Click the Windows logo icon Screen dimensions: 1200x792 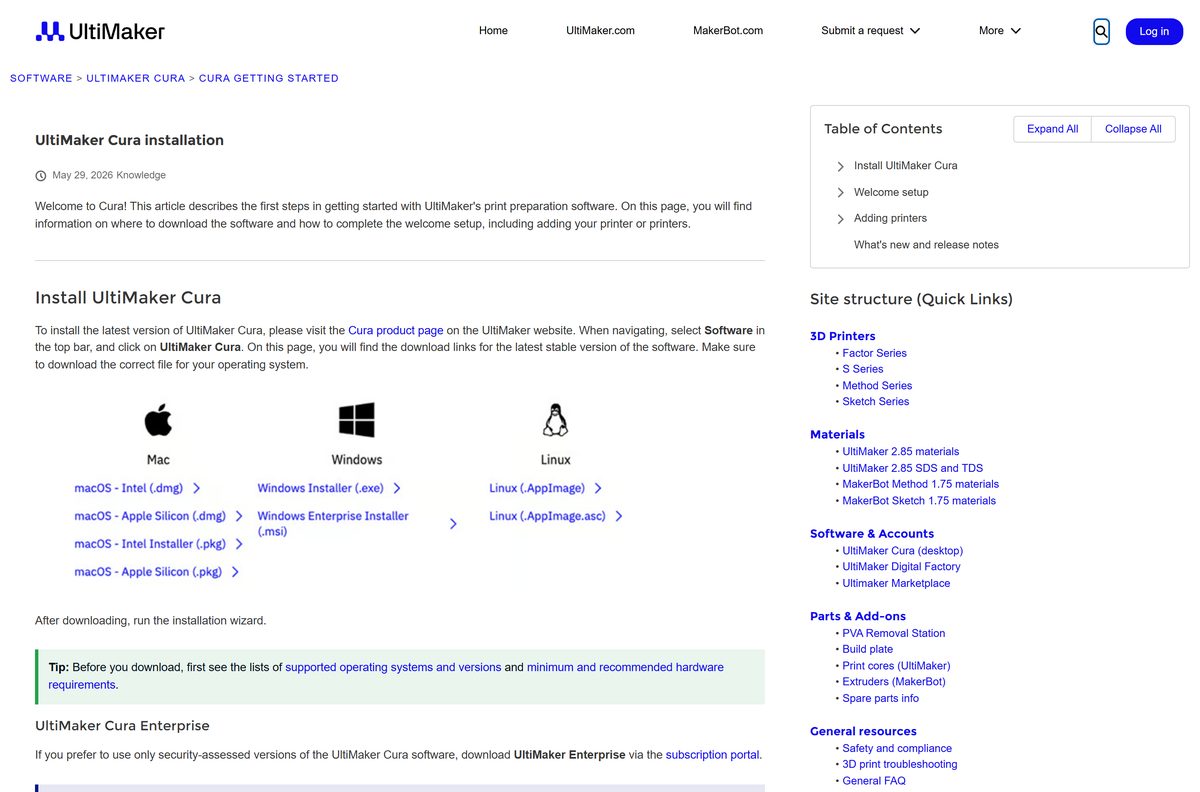[x=356, y=420]
